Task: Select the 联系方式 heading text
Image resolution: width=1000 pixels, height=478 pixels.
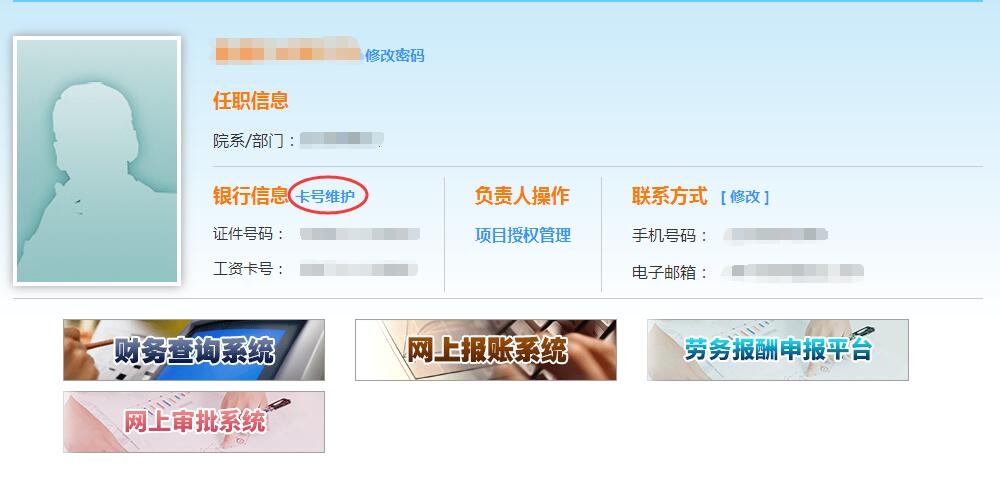Action: tap(670, 196)
